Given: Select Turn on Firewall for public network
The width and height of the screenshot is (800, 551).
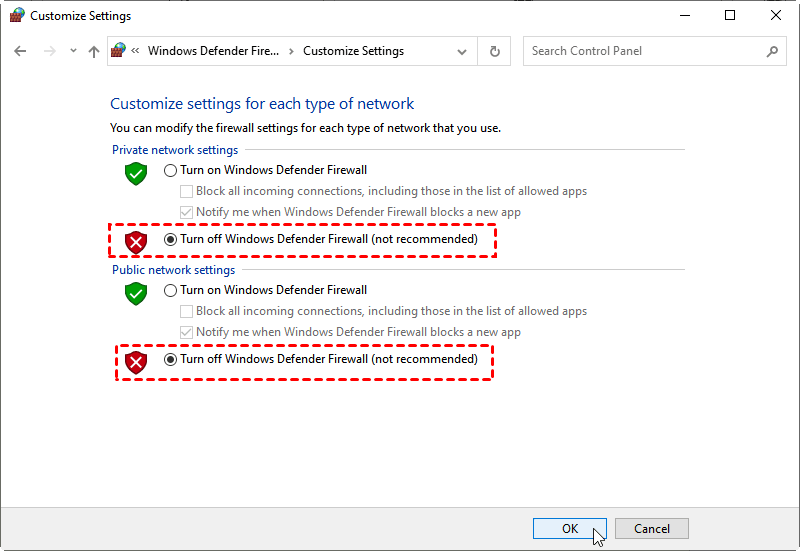Looking at the screenshot, I should pyautogui.click(x=170, y=291).
